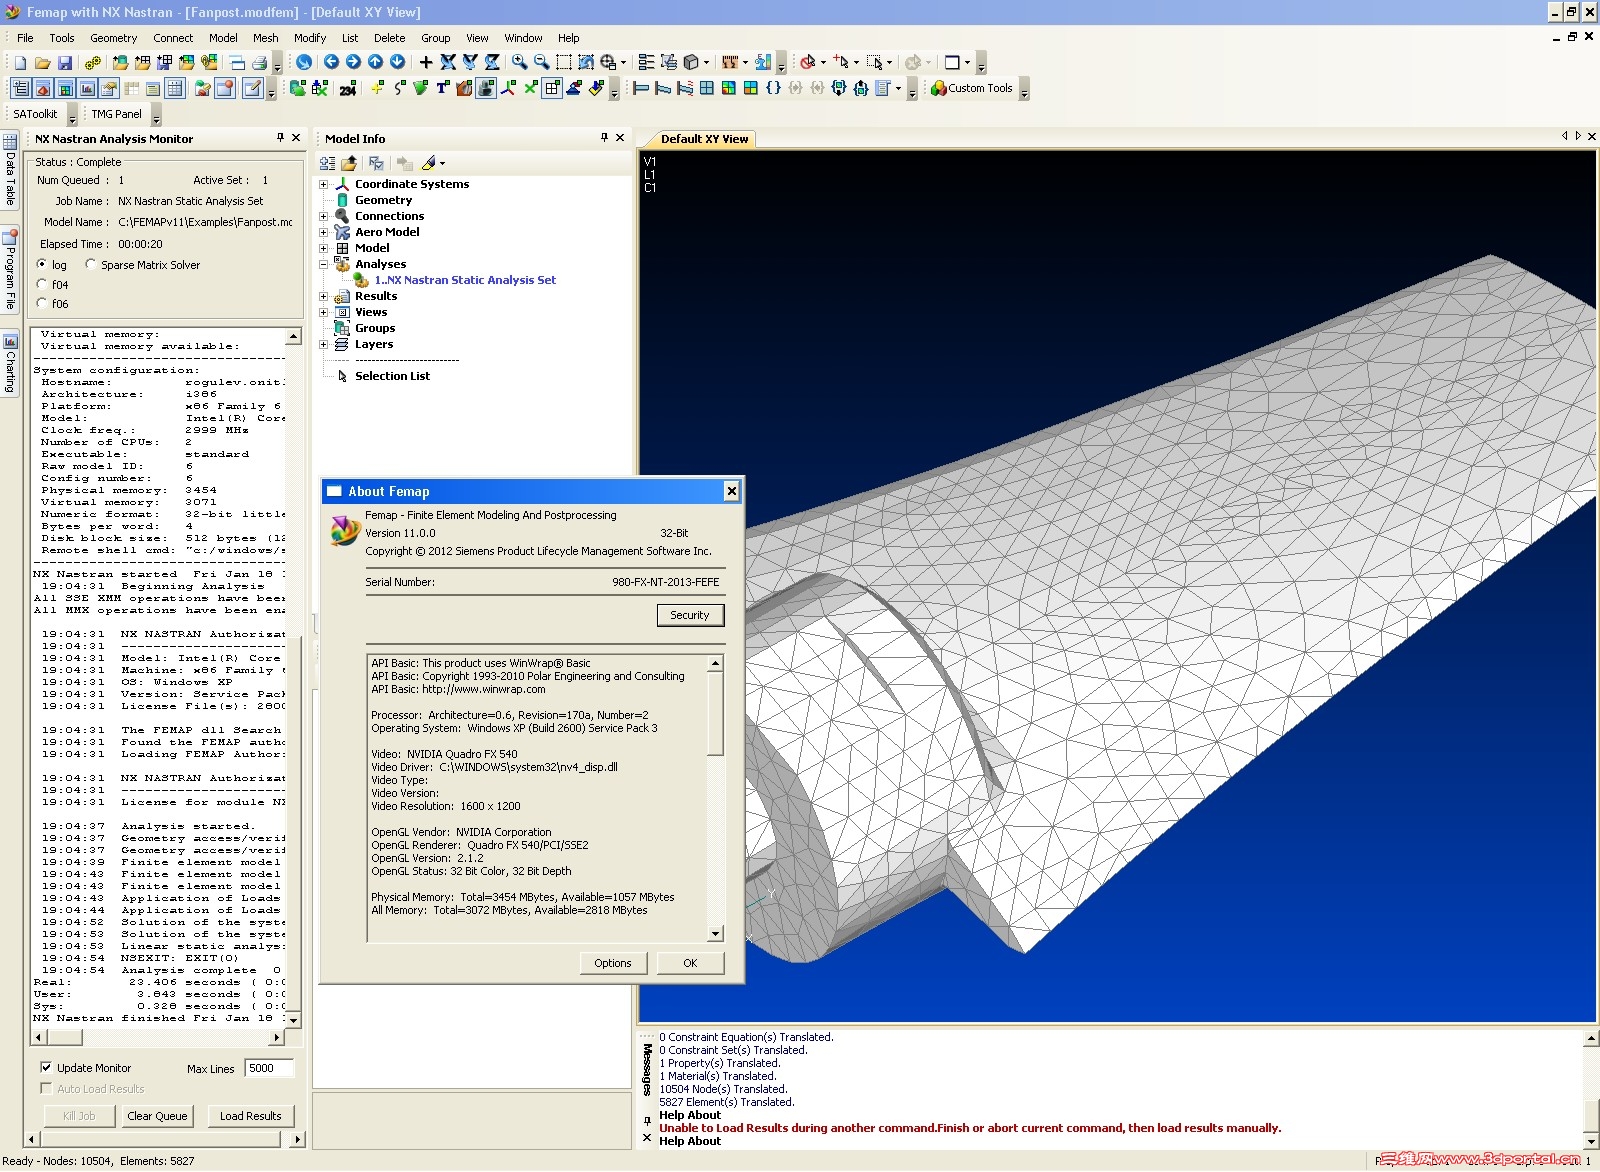This screenshot has height=1172, width=1600.
Task: Select the f06 radio button
Action: pos(42,303)
